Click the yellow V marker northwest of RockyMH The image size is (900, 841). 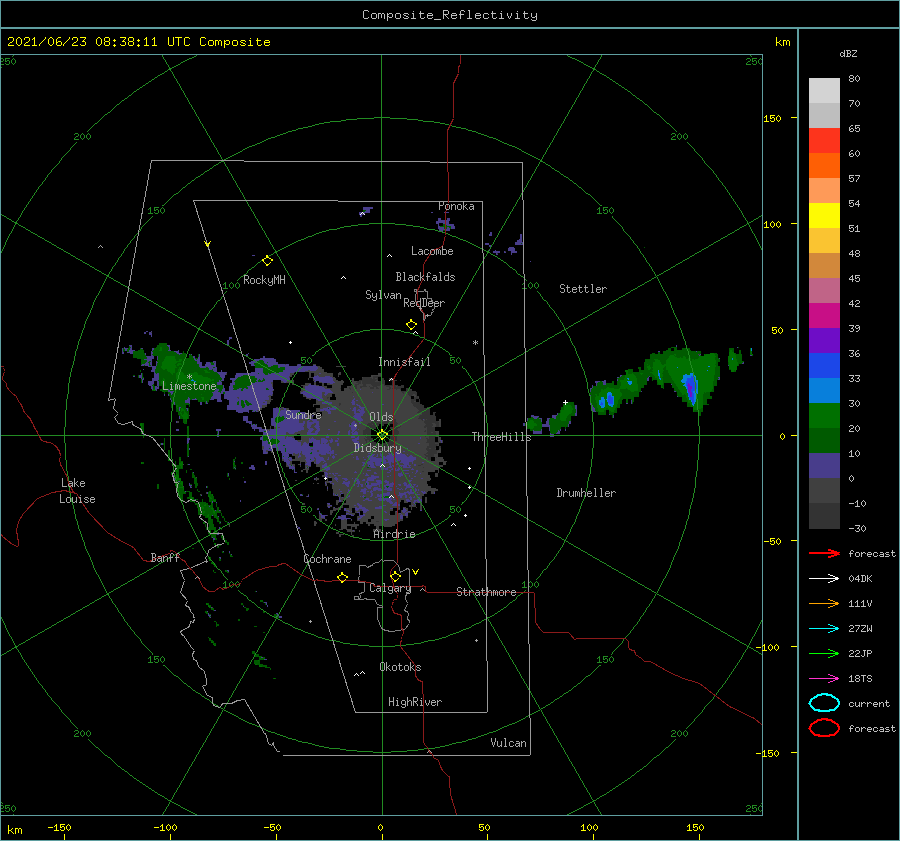[208, 244]
